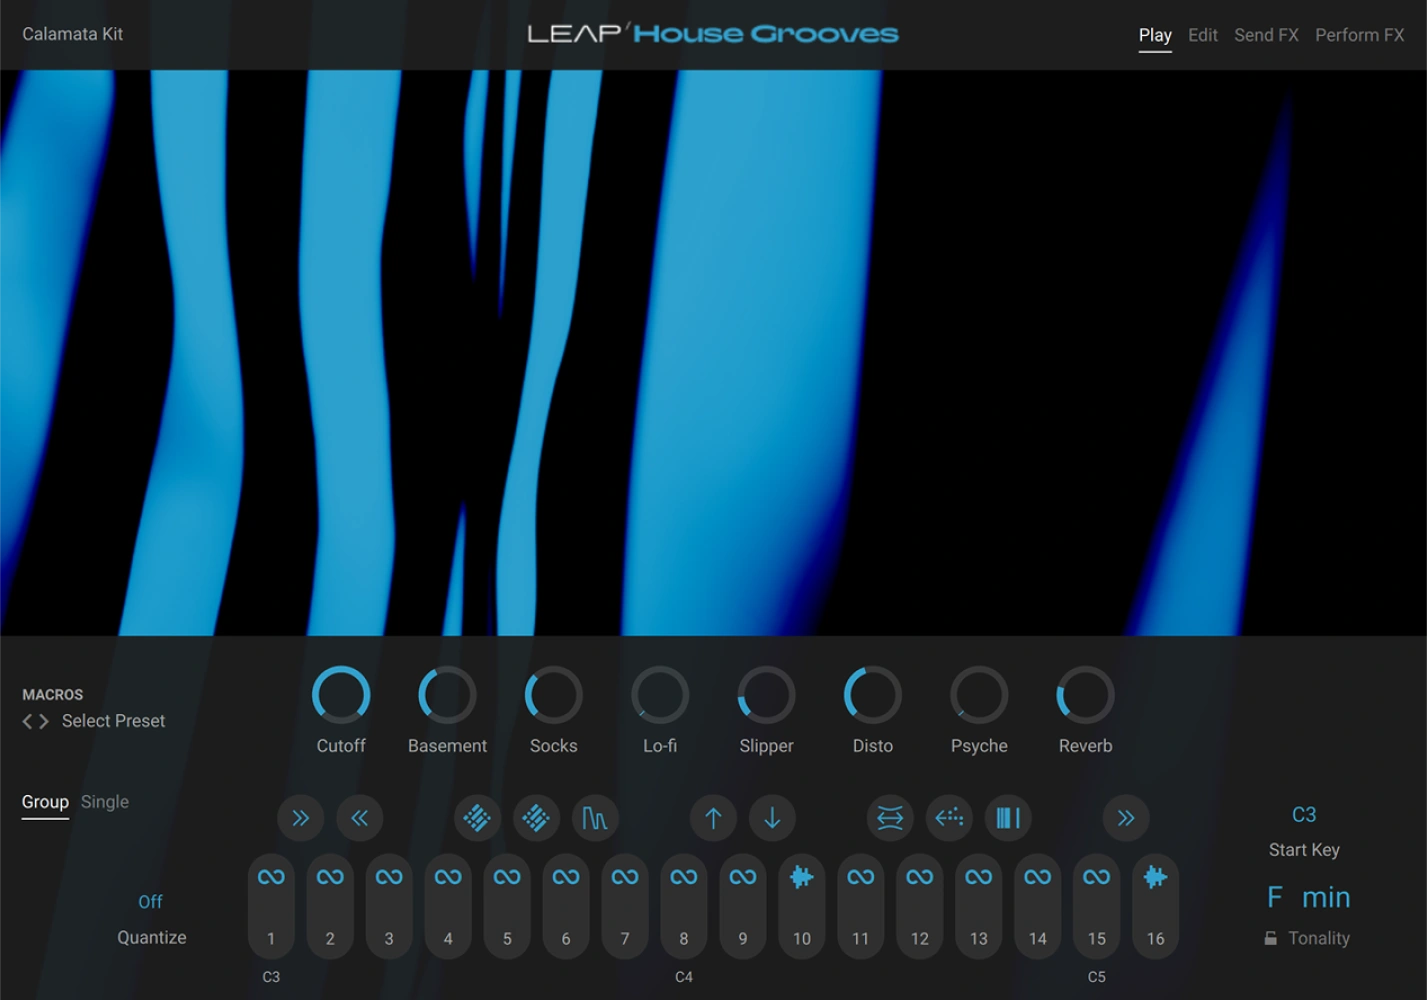The image size is (1427, 1000).
Task: Click the second dice randomize icon
Action: pos(536,818)
